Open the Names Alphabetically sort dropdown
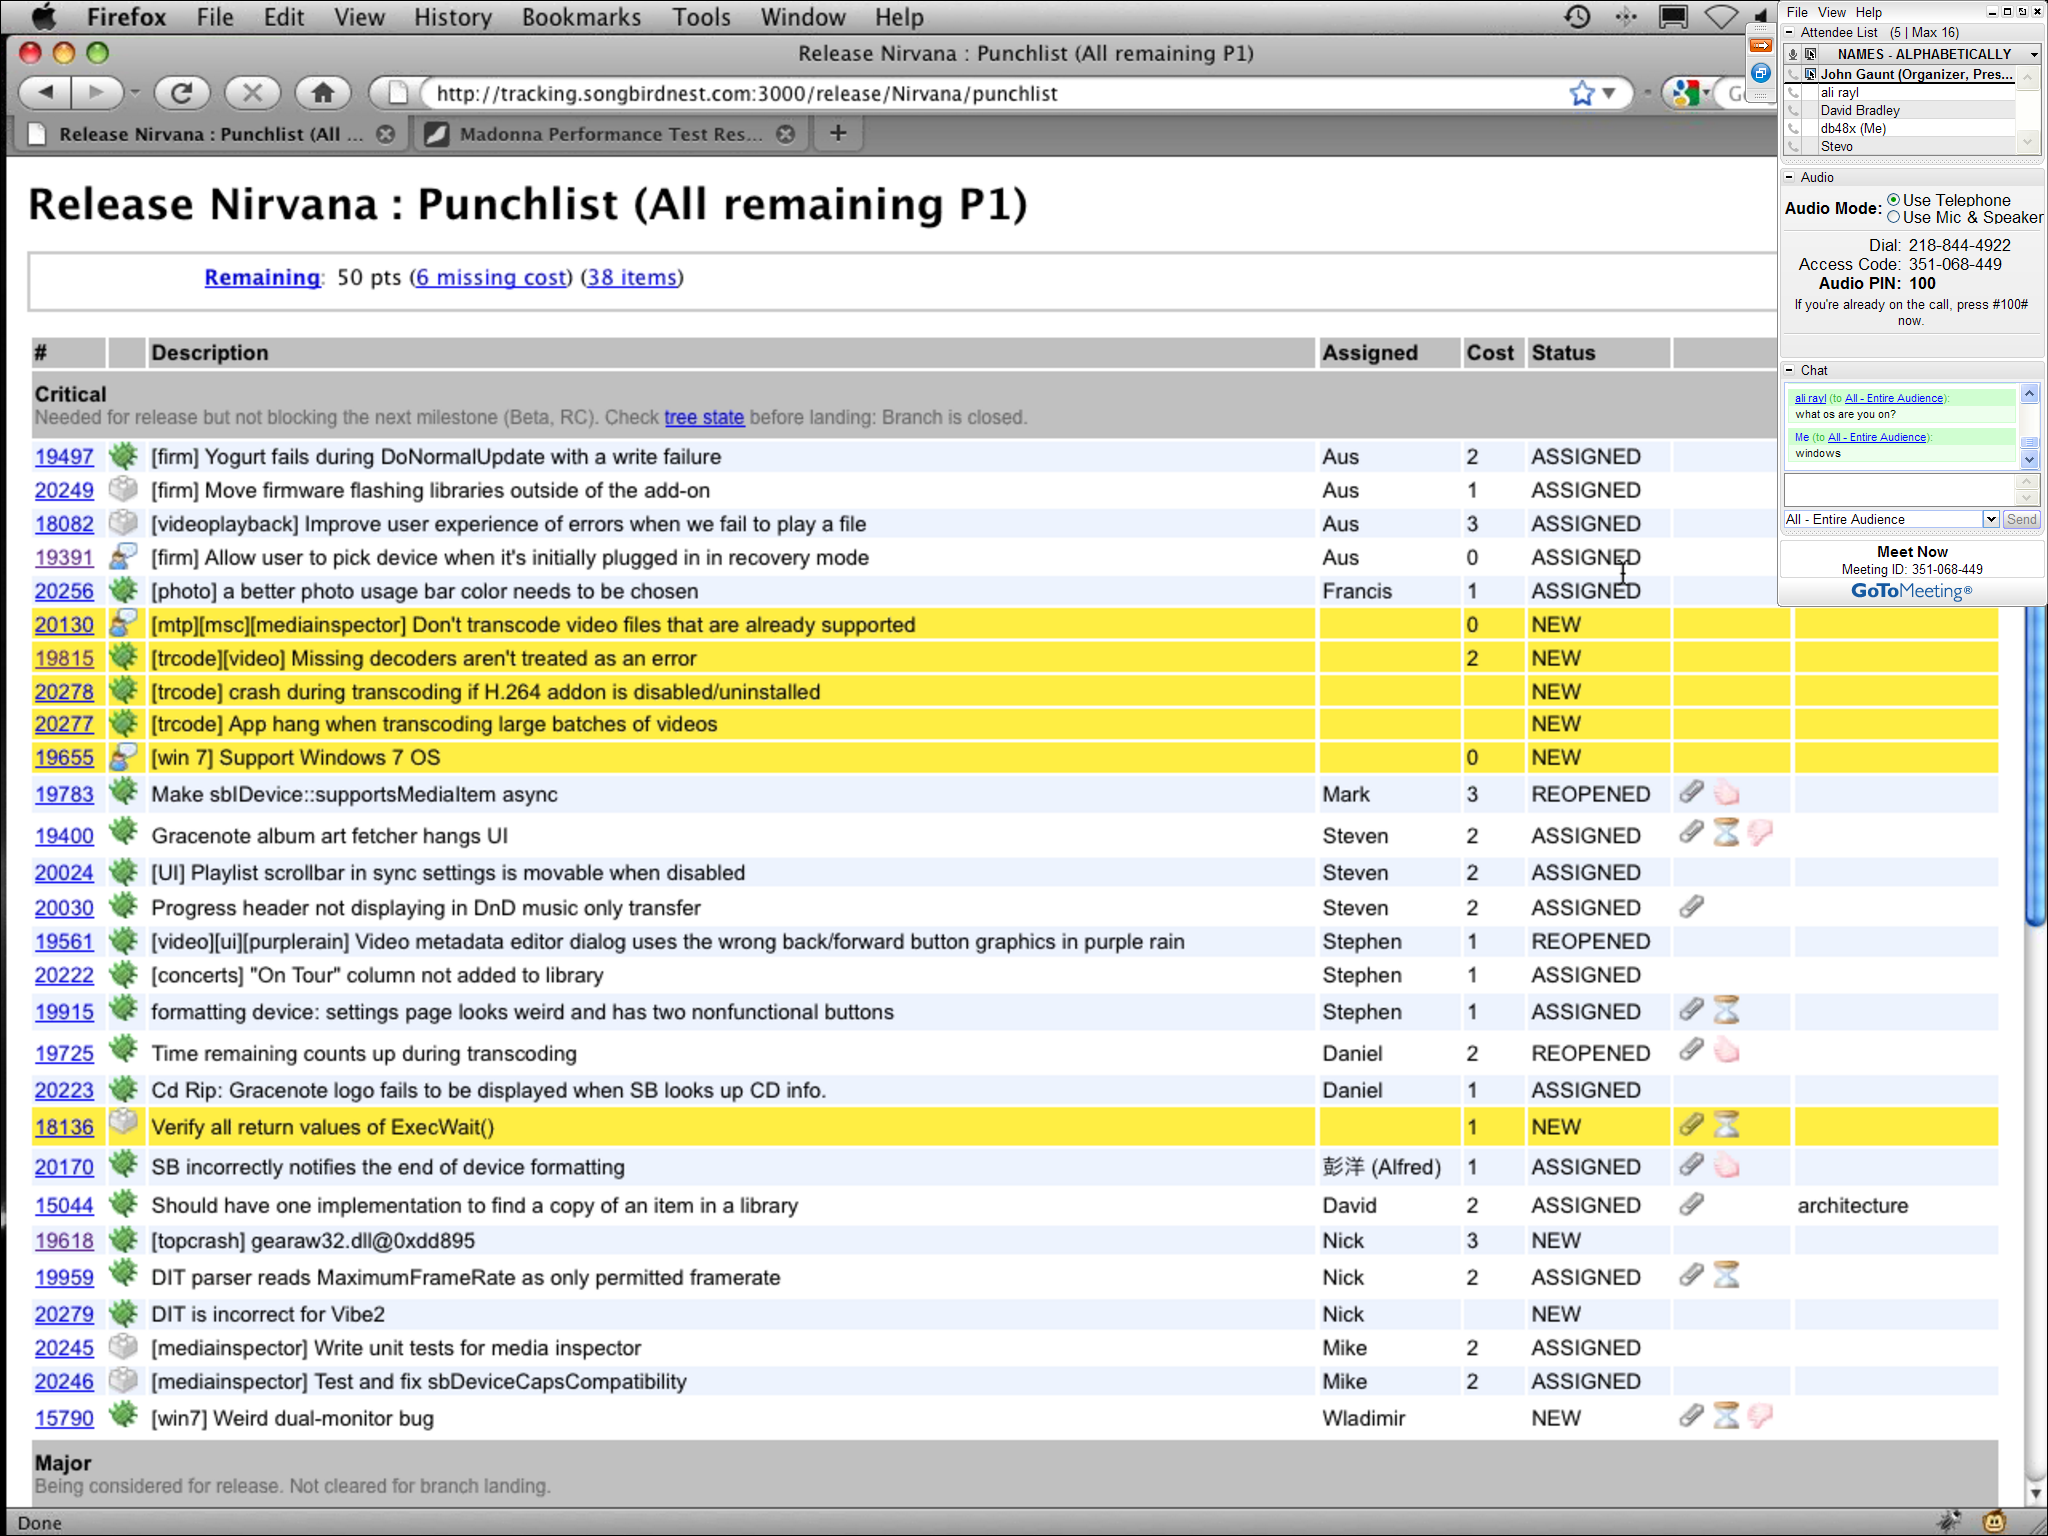The width and height of the screenshot is (2048, 1536). [2033, 54]
